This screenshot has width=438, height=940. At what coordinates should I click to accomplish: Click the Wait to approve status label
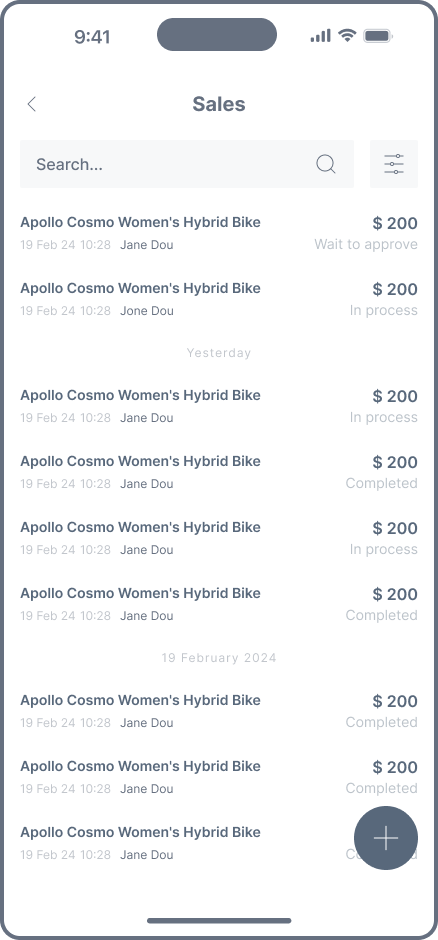[366, 245]
